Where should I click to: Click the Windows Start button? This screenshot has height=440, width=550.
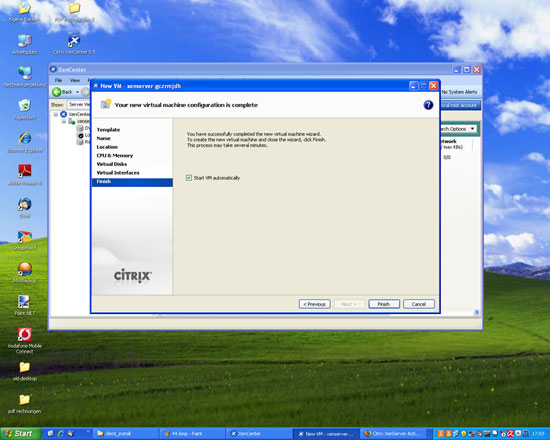click(20, 433)
